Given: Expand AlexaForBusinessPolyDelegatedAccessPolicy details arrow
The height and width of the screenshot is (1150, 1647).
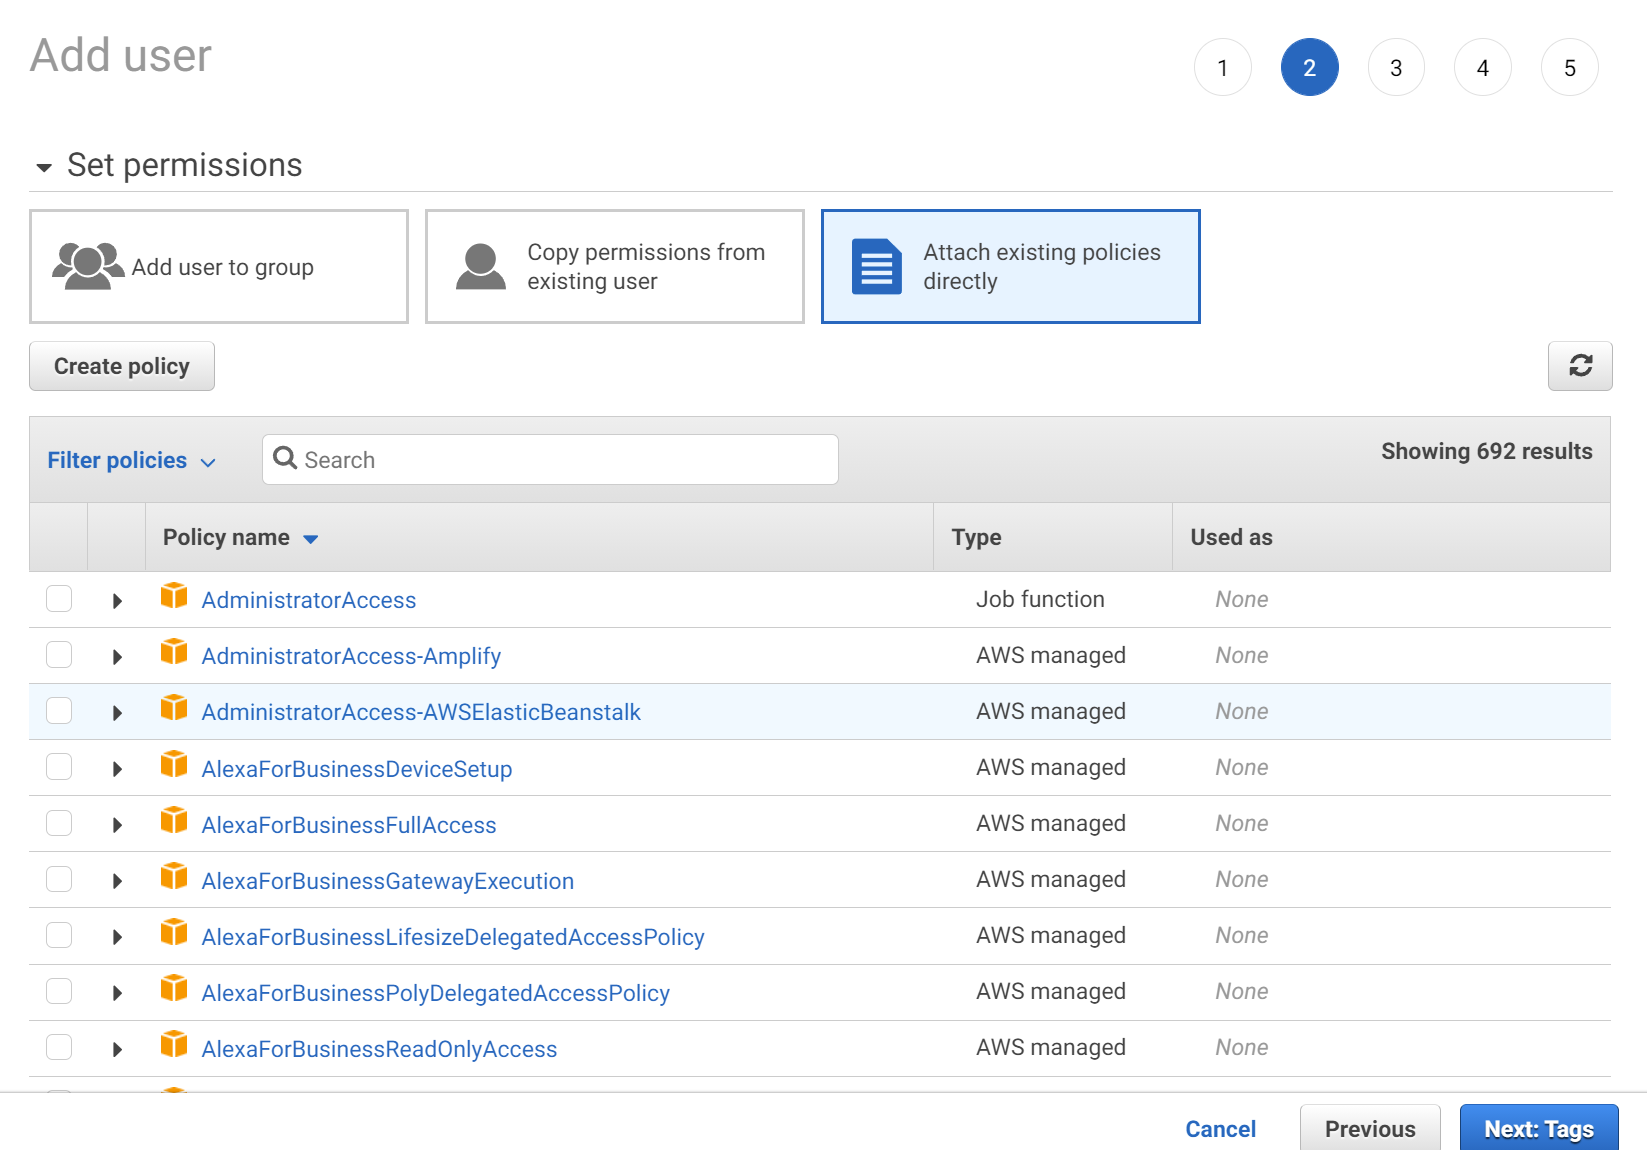Looking at the screenshot, I should coord(117,993).
